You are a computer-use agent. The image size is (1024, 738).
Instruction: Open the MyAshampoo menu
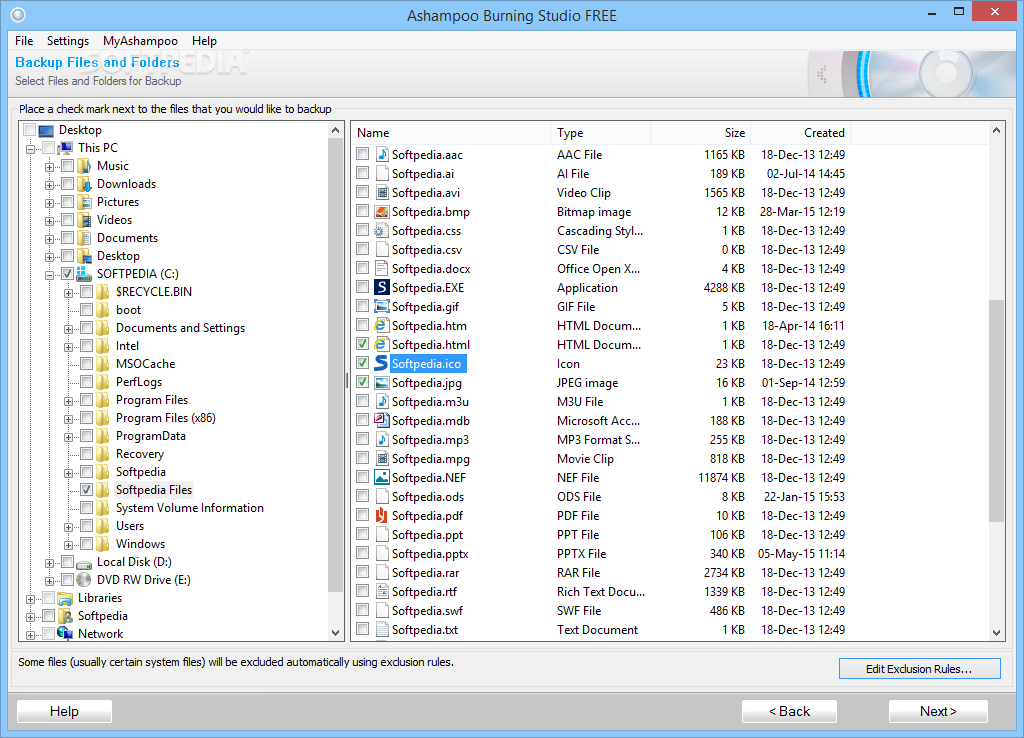[x=140, y=40]
